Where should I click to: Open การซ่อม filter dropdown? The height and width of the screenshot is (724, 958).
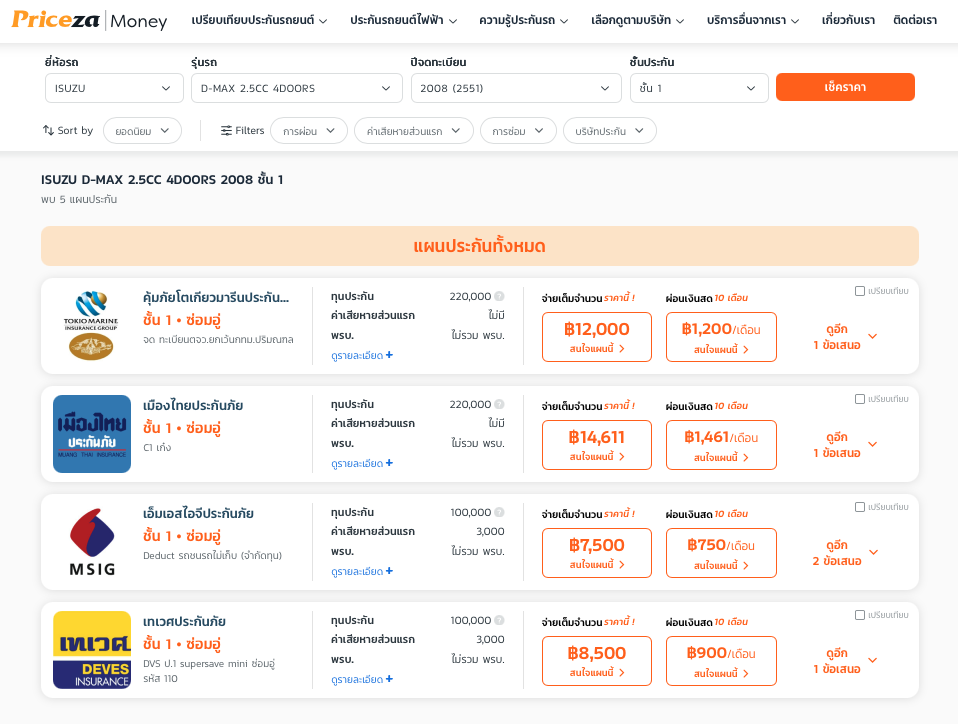[518, 131]
